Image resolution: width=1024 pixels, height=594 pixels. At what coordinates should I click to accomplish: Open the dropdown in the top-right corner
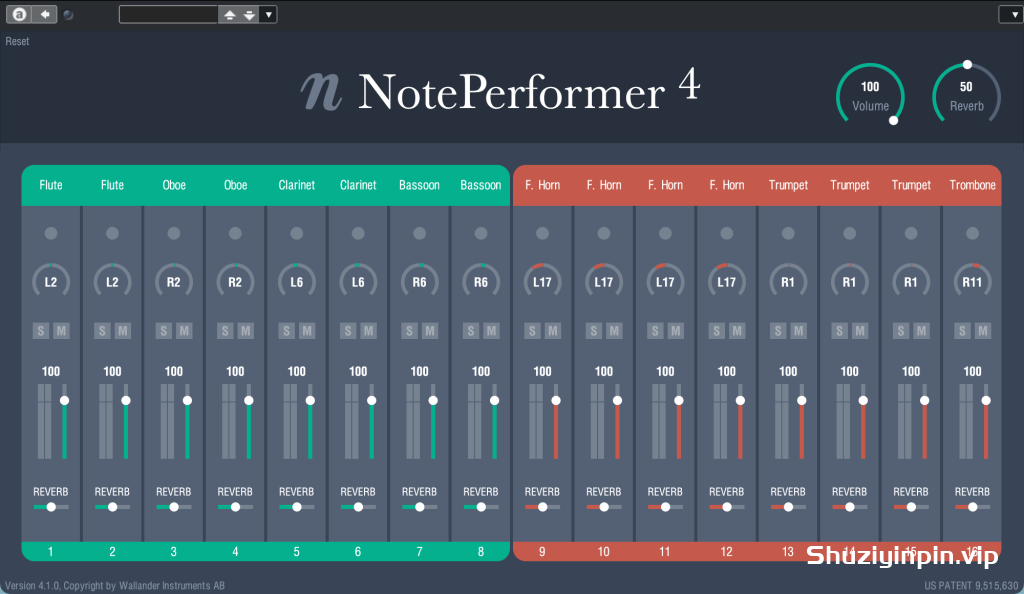pos(1012,14)
